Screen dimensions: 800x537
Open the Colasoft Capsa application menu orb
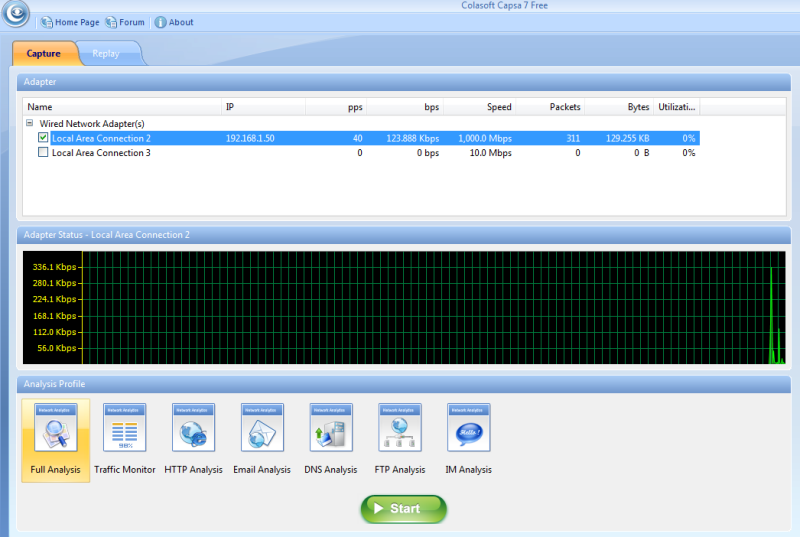click(16, 13)
